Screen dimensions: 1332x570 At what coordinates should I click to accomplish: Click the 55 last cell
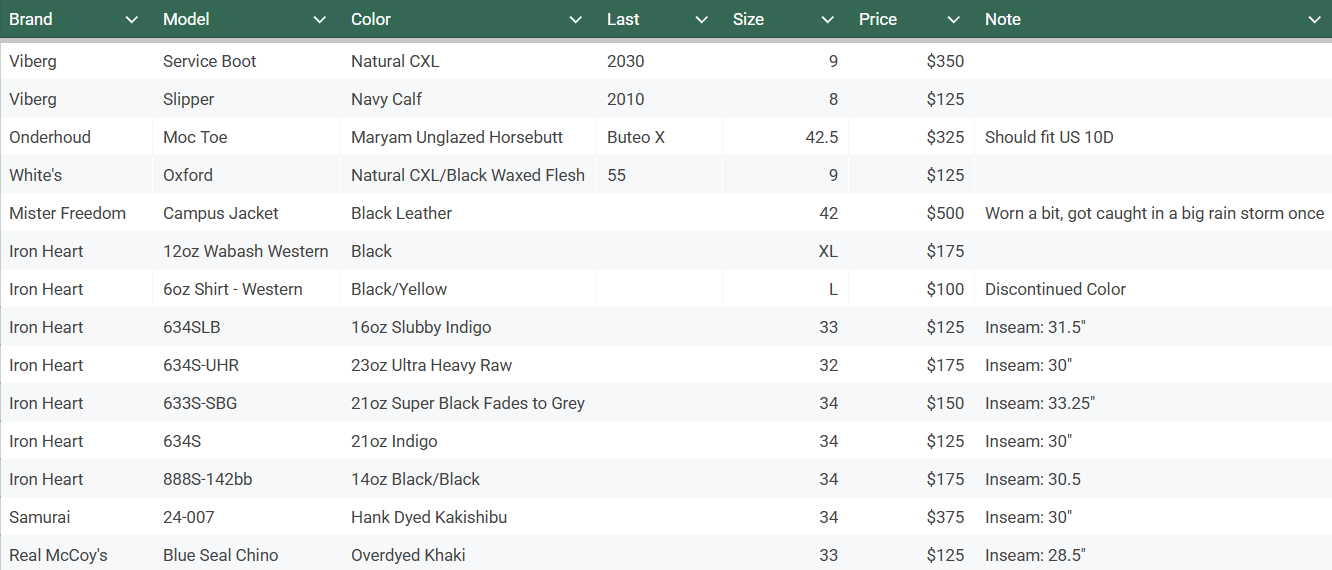(x=659, y=175)
